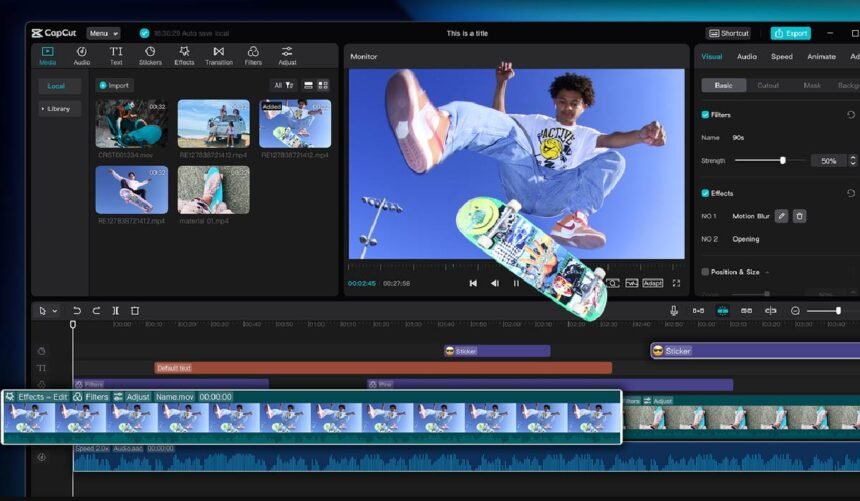Reset Effects with the circular arrow icon
Viewport: 860px width, 501px height.
pos(851,193)
